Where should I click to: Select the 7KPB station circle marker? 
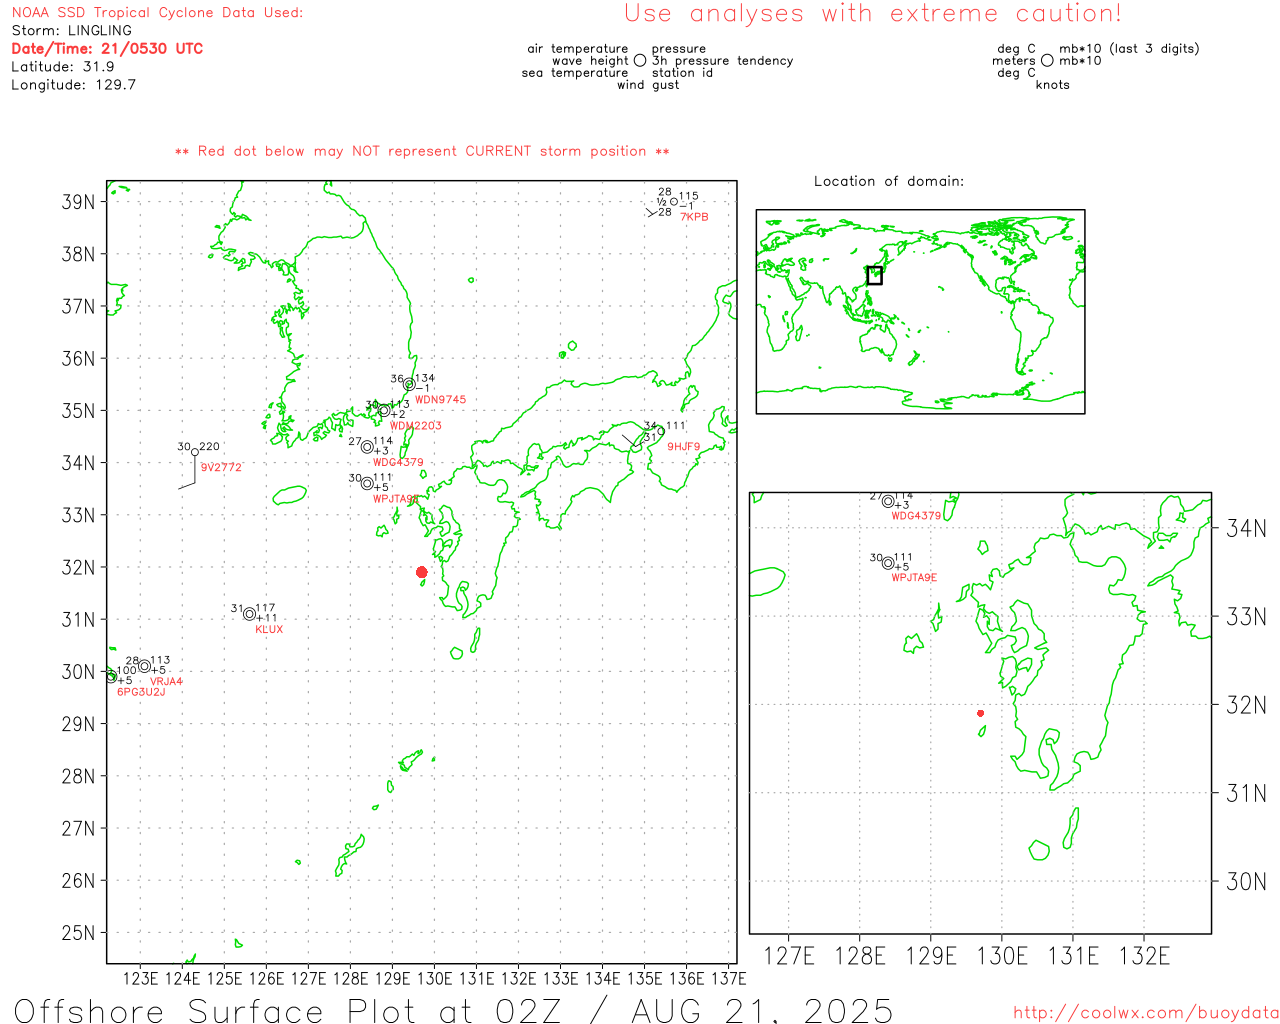pyautogui.click(x=673, y=202)
